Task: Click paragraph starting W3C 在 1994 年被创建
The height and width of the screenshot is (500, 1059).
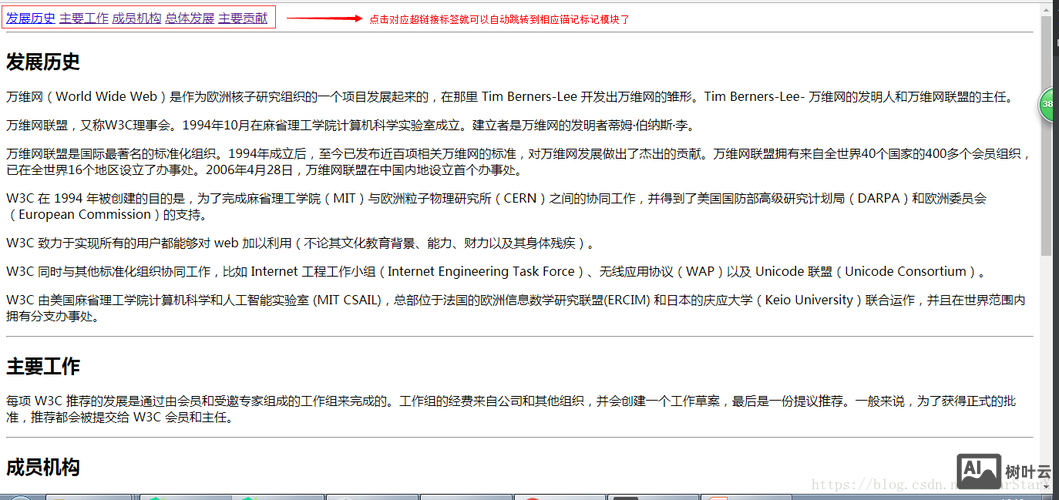Action: tap(496, 207)
